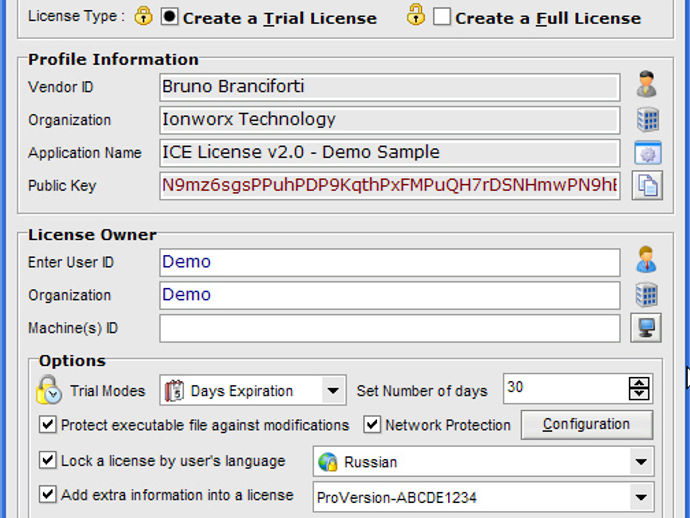Click the Days Expiration text in combo
Viewport: 690px width, 518px height.
(x=242, y=391)
